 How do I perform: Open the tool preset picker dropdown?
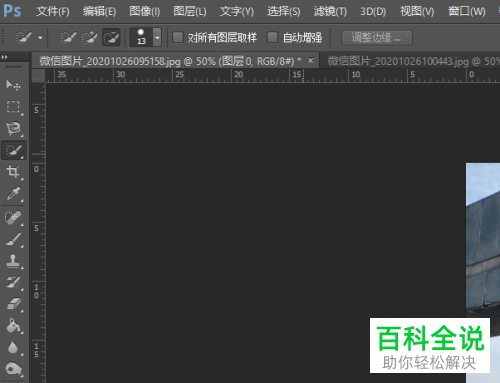click(40, 38)
